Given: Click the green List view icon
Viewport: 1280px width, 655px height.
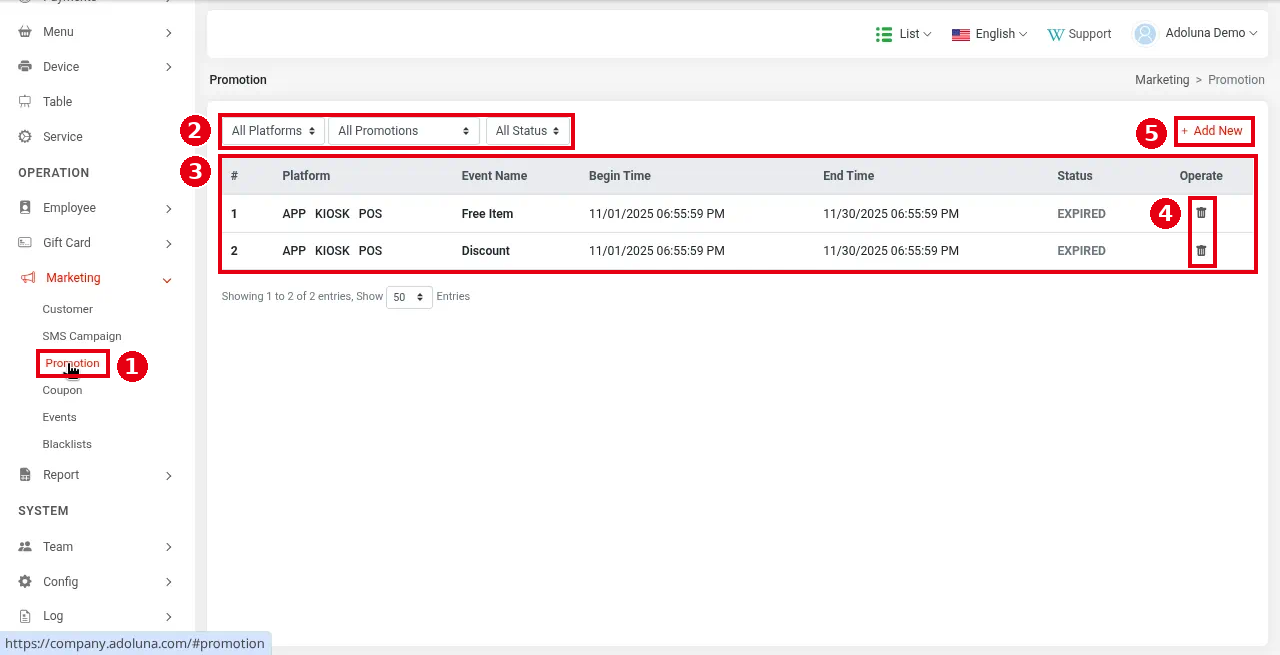Looking at the screenshot, I should coord(884,34).
